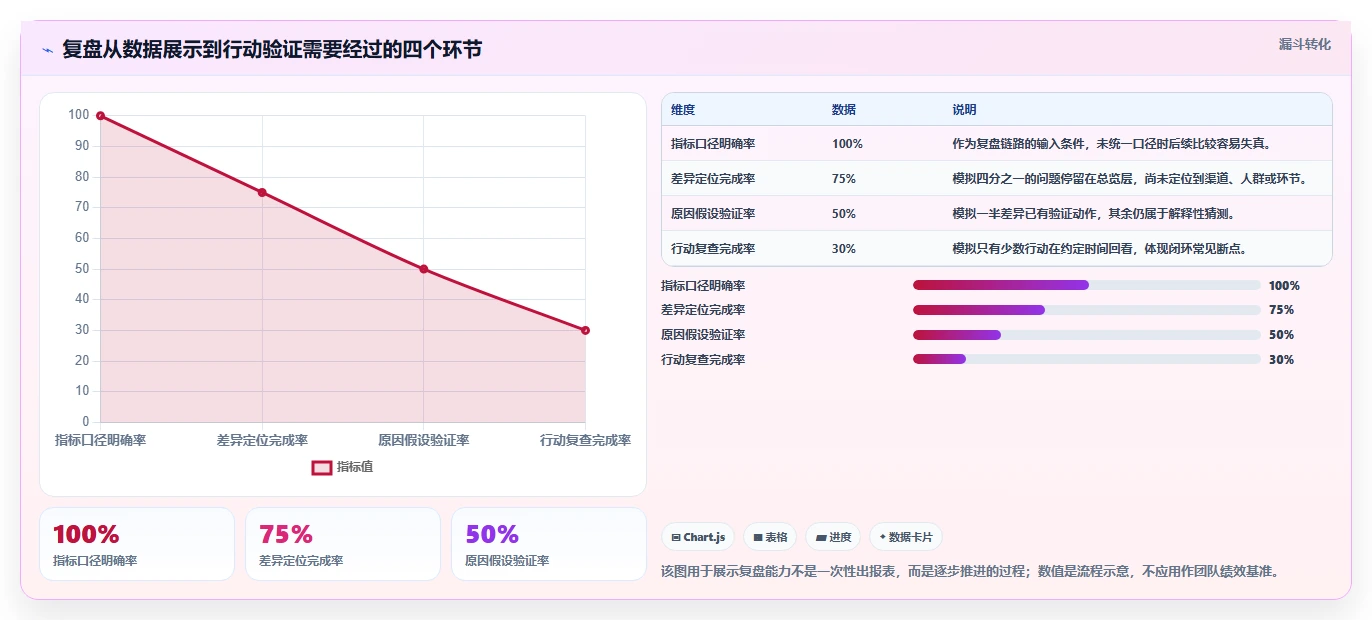Click the 数据 column header
The height and width of the screenshot is (620, 1372).
[x=844, y=110]
